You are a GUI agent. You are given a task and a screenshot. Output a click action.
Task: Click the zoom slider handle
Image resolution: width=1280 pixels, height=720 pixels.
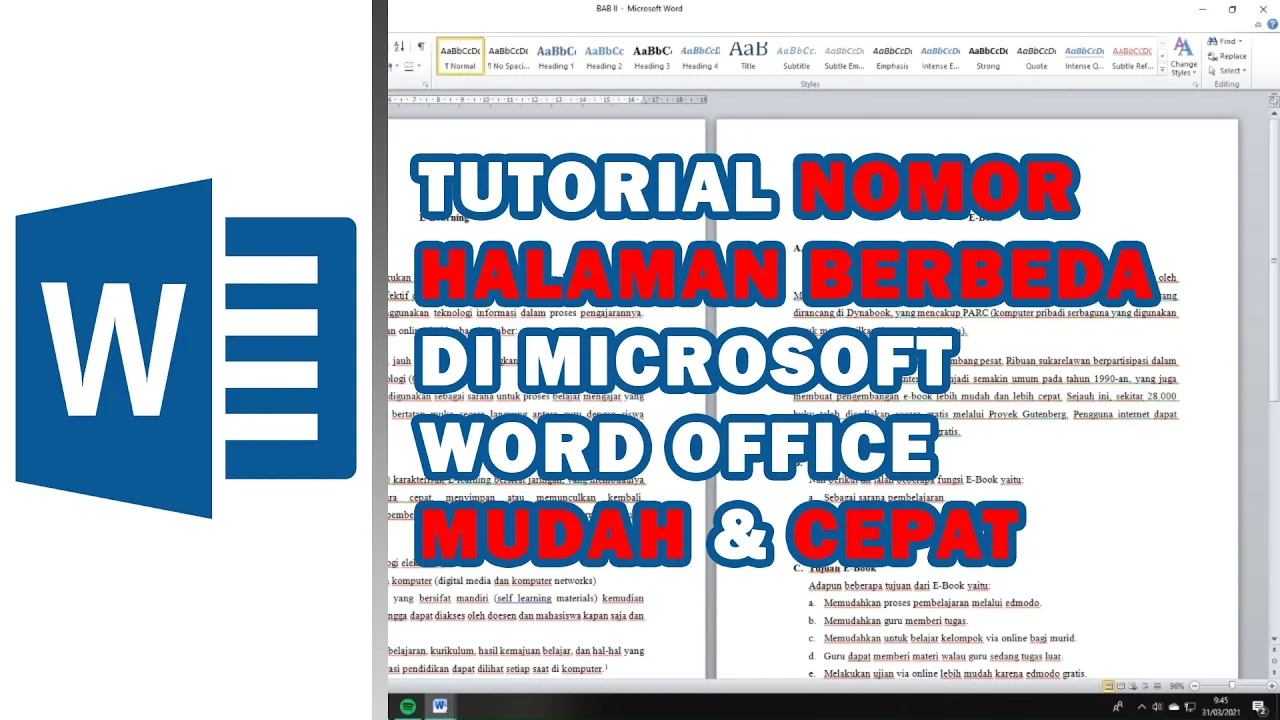pyautogui.click(x=1231, y=686)
